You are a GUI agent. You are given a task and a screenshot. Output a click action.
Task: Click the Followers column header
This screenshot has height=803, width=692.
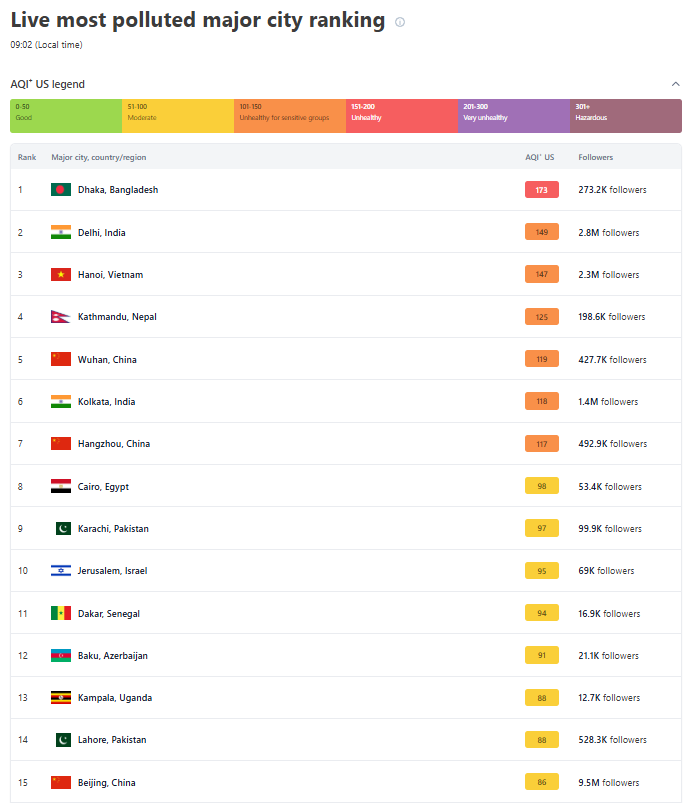596,157
